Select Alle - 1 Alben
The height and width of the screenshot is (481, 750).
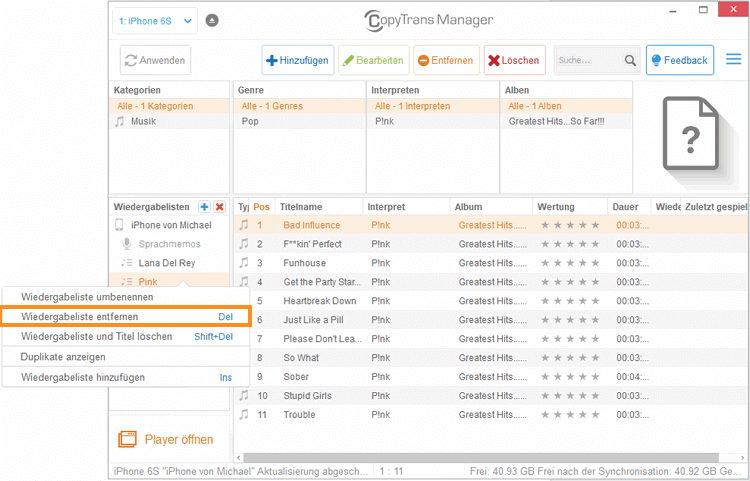pyautogui.click(x=566, y=106)
